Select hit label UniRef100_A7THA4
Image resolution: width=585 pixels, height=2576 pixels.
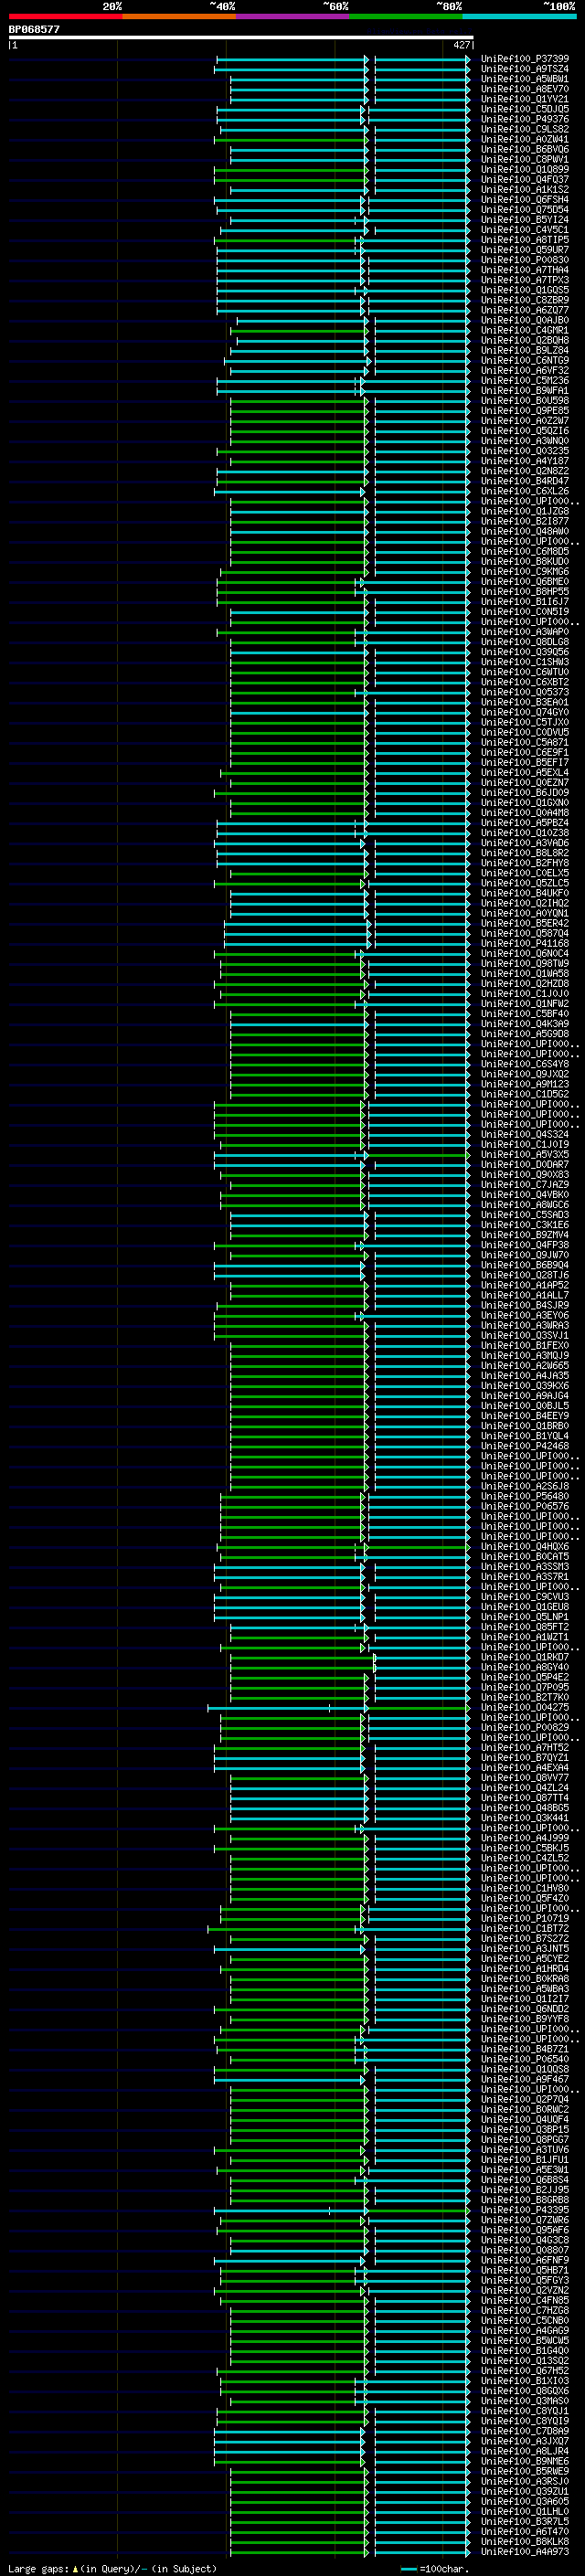coord(525,270)
